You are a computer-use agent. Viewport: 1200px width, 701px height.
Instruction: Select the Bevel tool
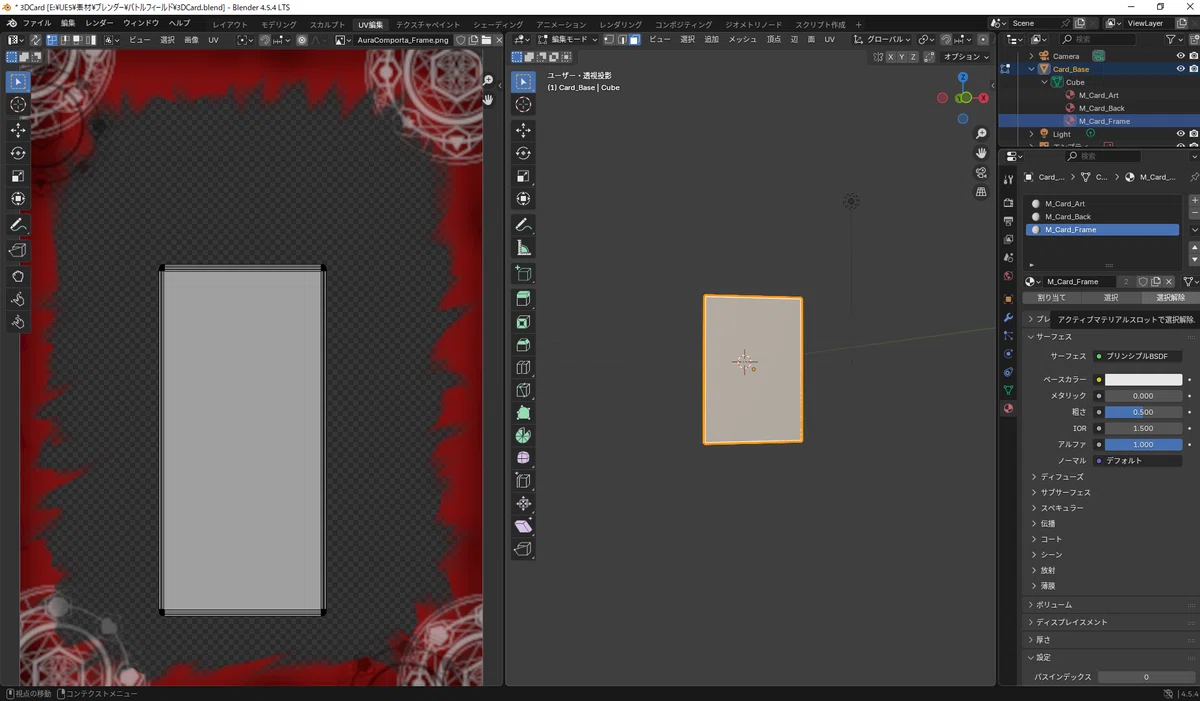(x=523, y=345)
